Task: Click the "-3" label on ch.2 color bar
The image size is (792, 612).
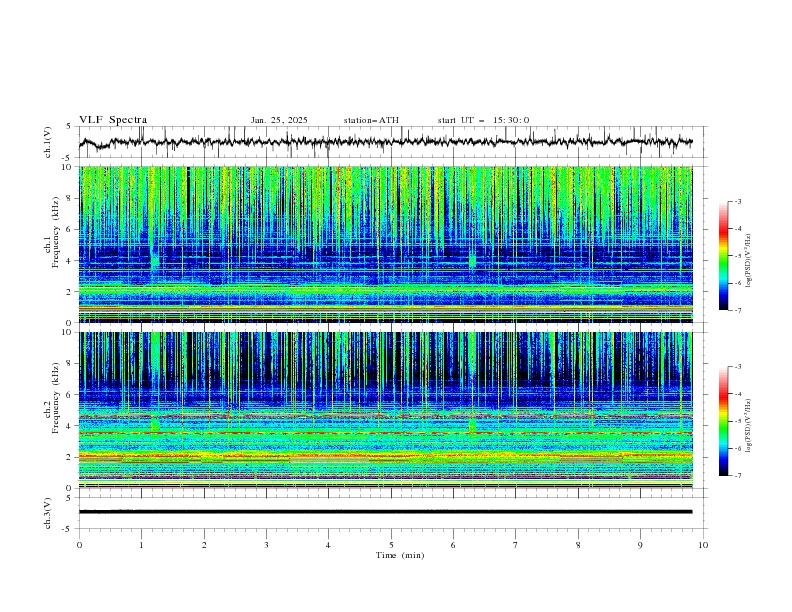Action: click(x=738, y=367)
